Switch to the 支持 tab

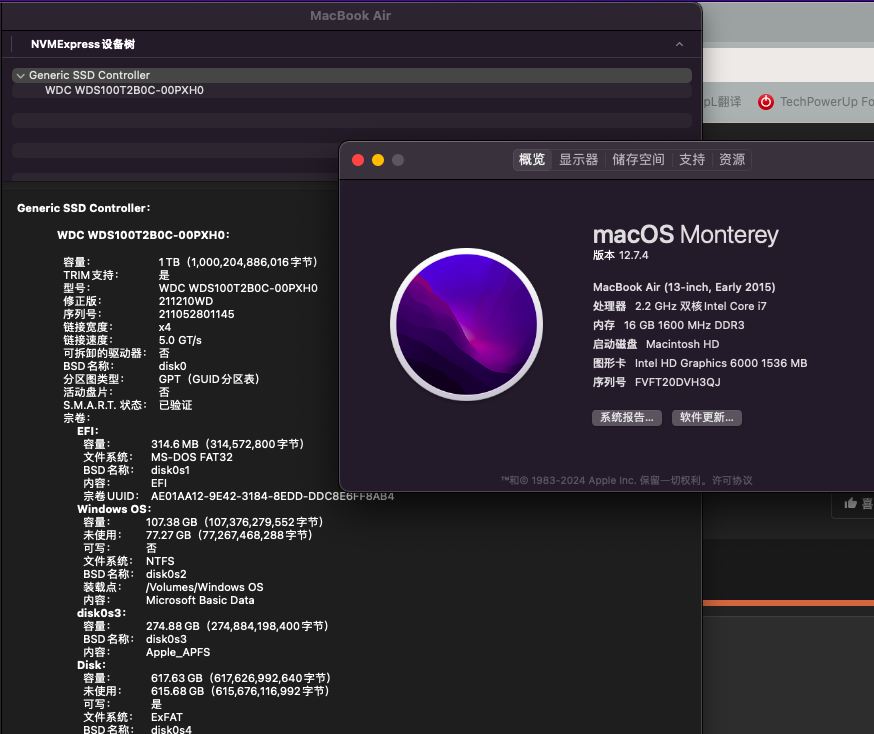[692, 160]
